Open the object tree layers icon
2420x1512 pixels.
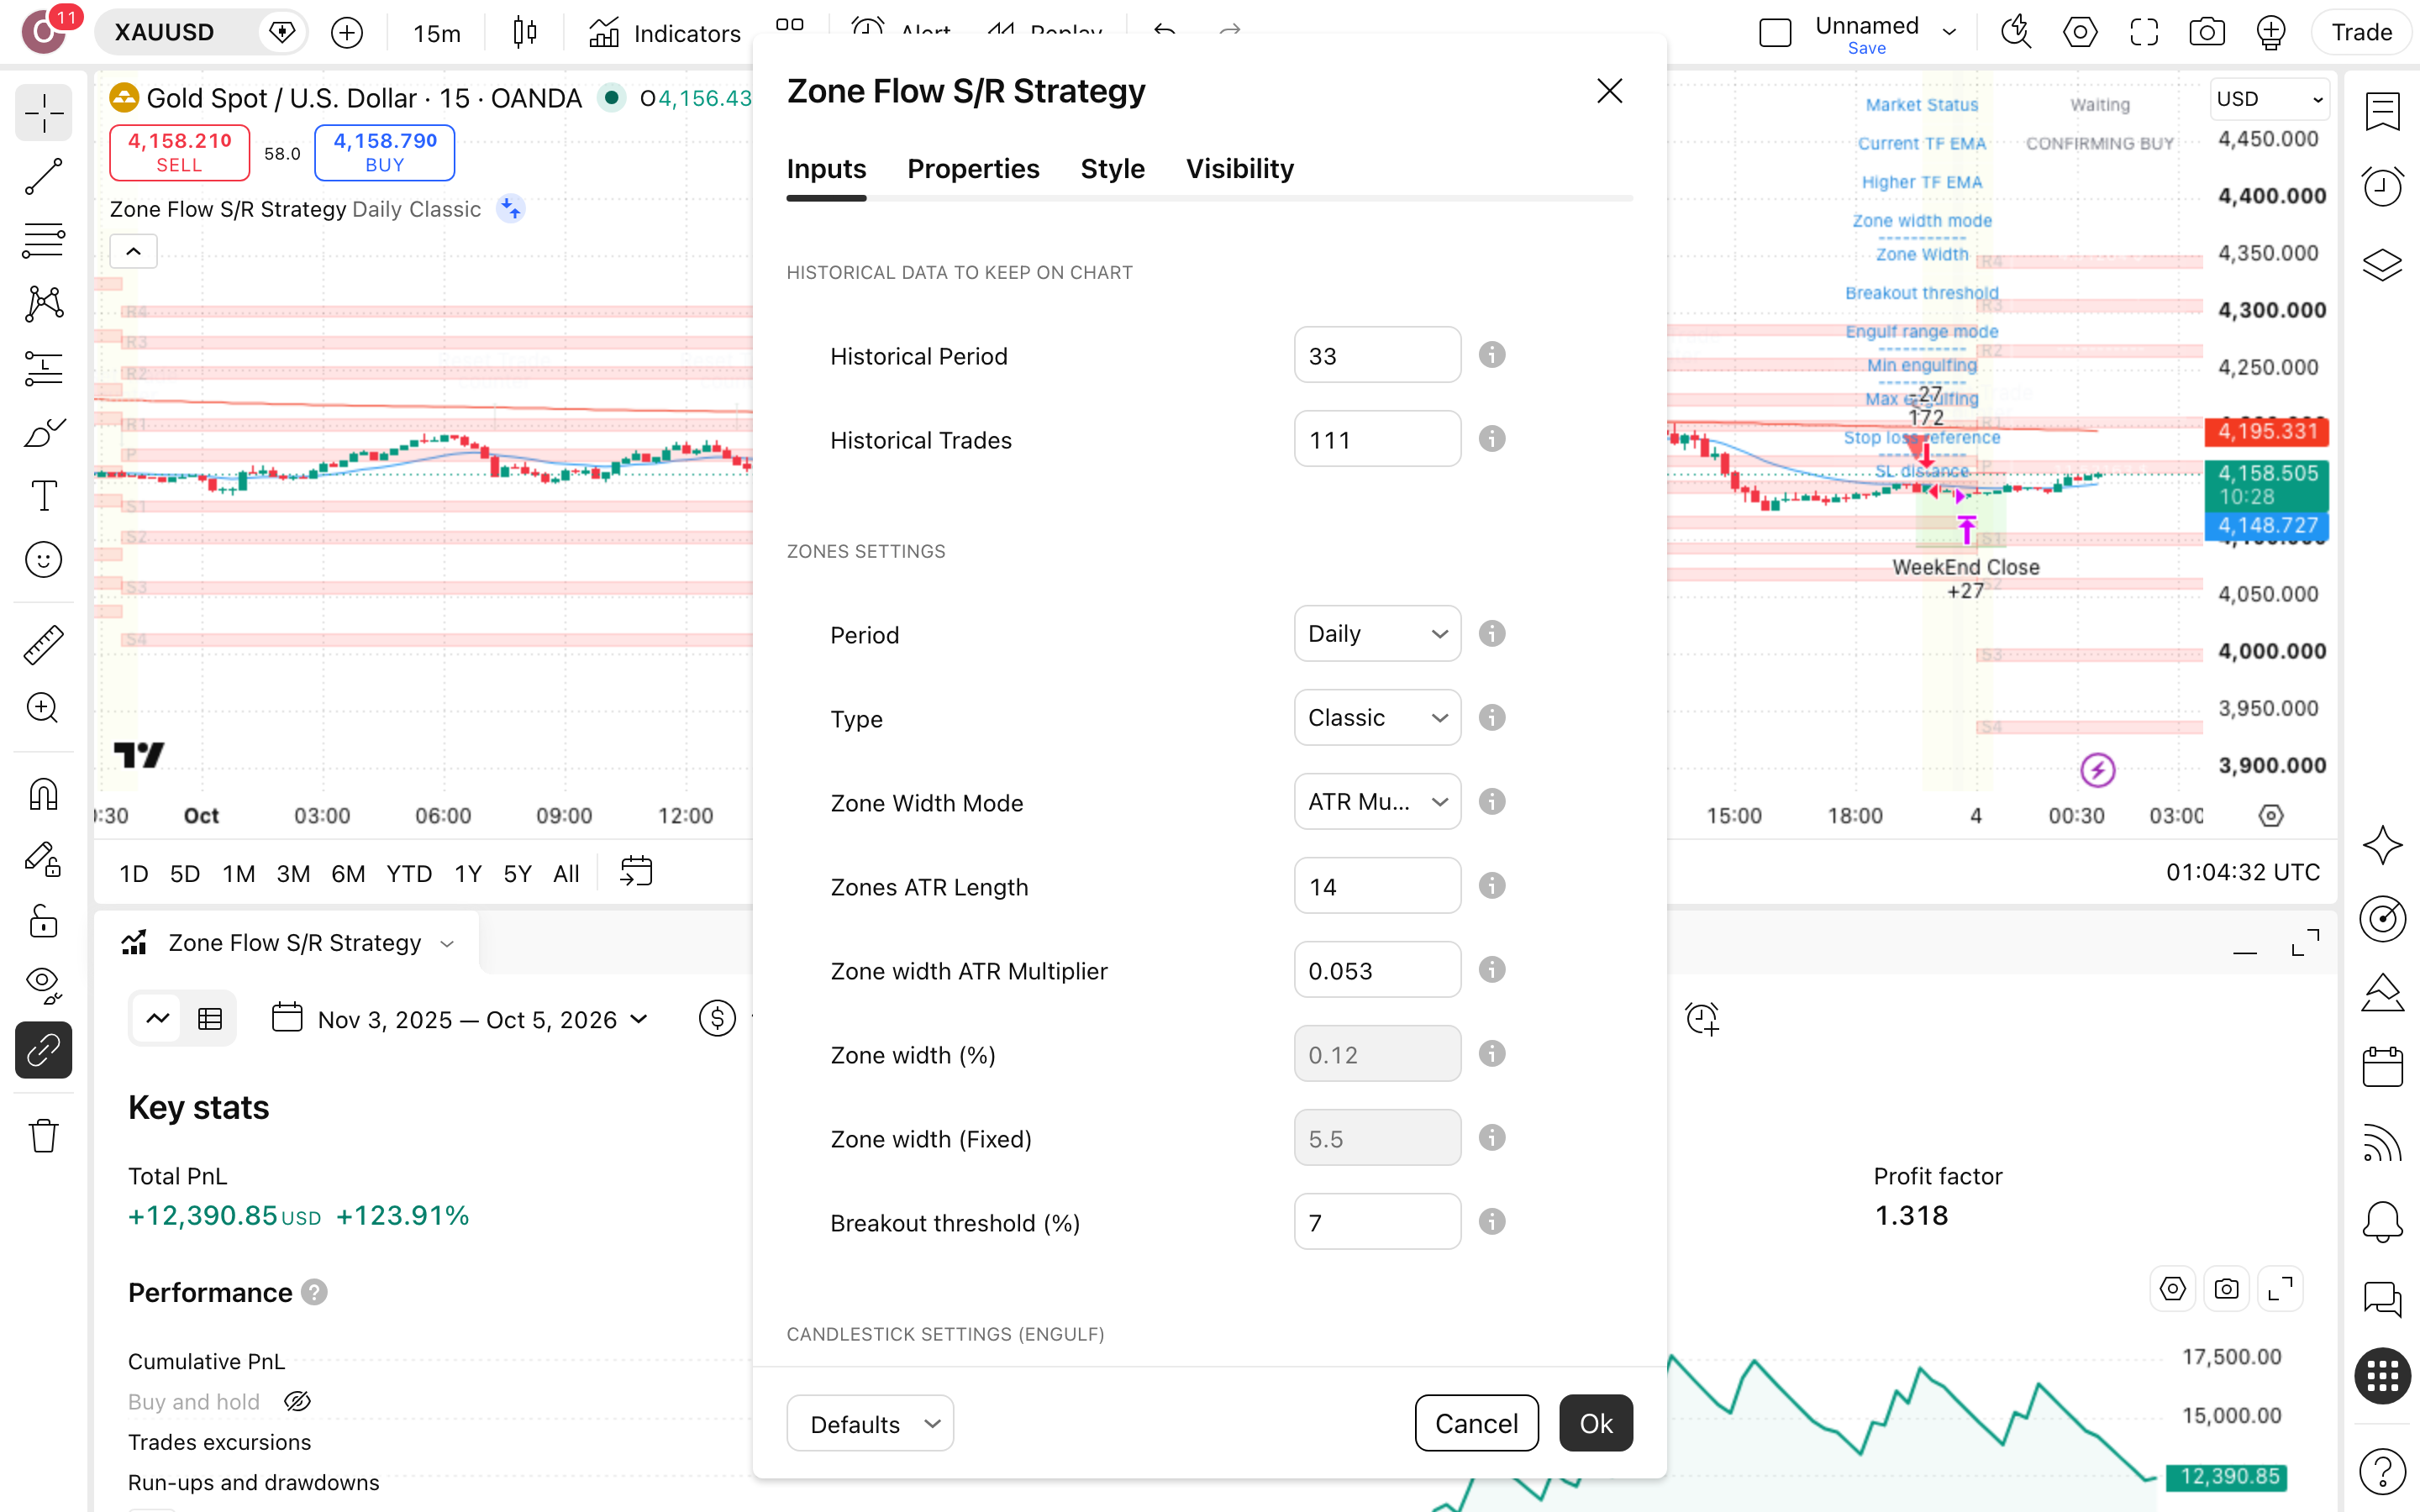tap(2382, 264)
